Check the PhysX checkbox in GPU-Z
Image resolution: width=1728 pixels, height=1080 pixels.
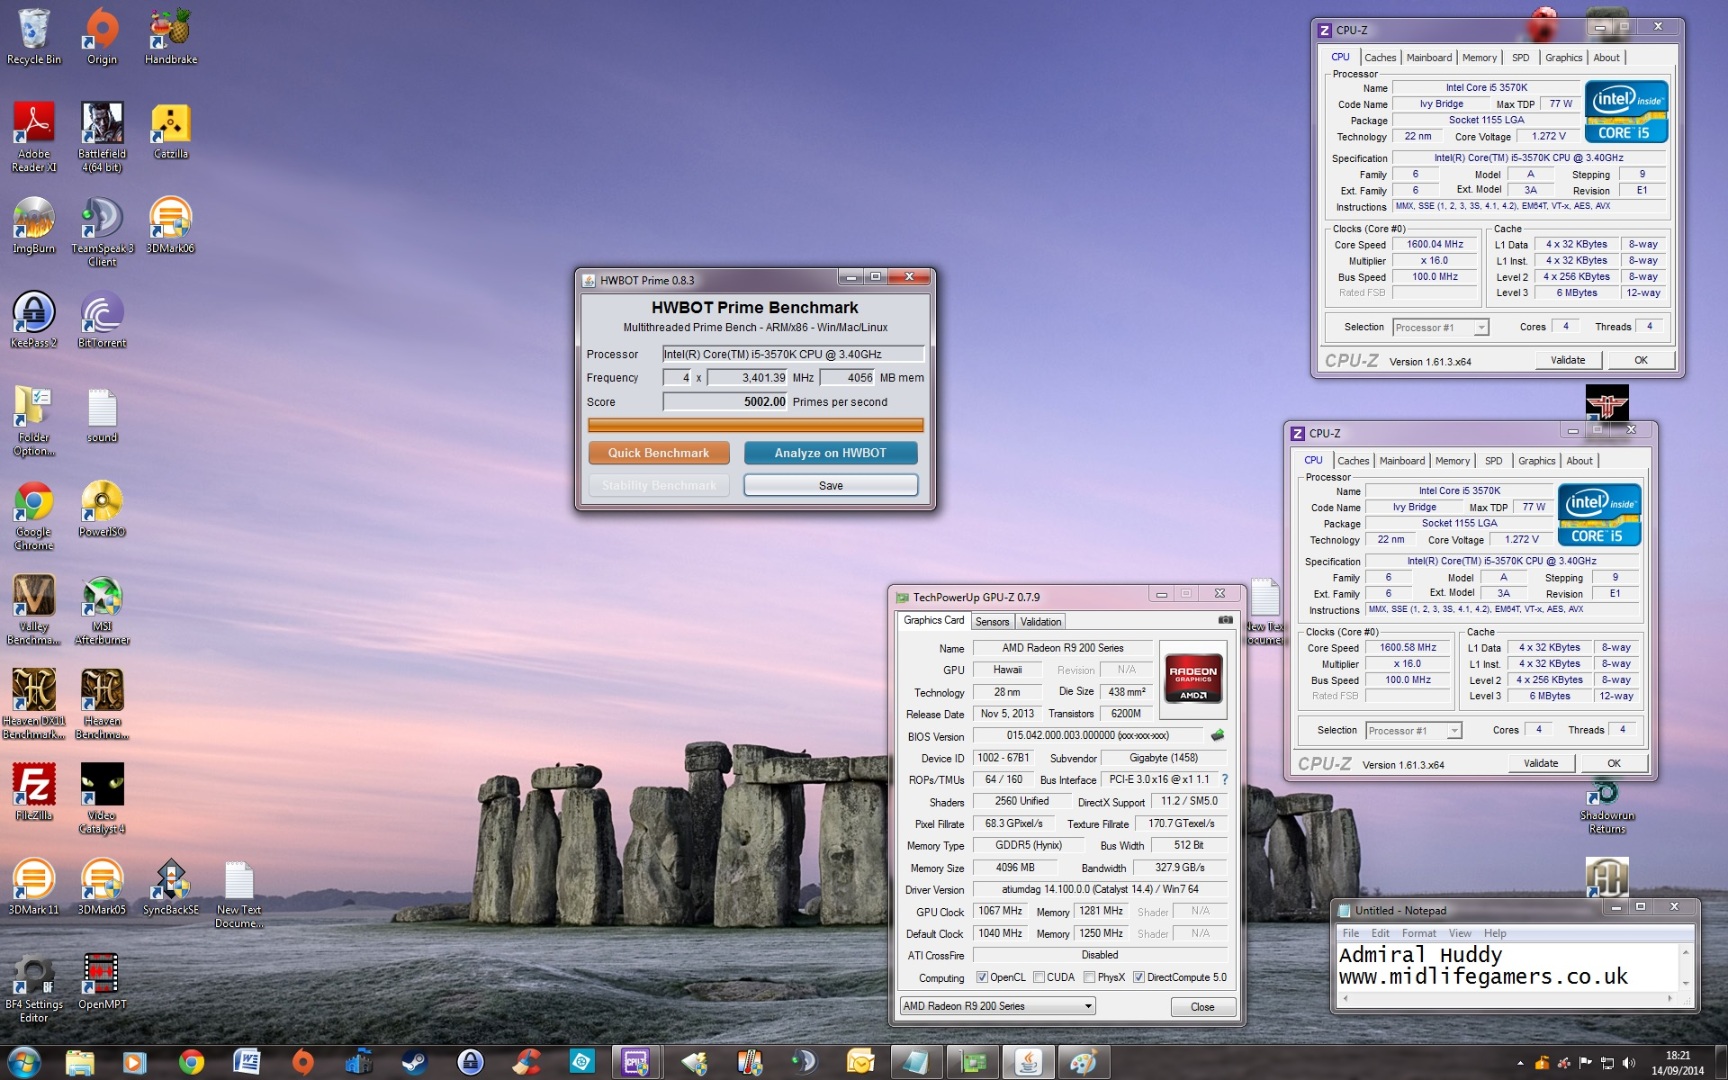coord(1089,977)
